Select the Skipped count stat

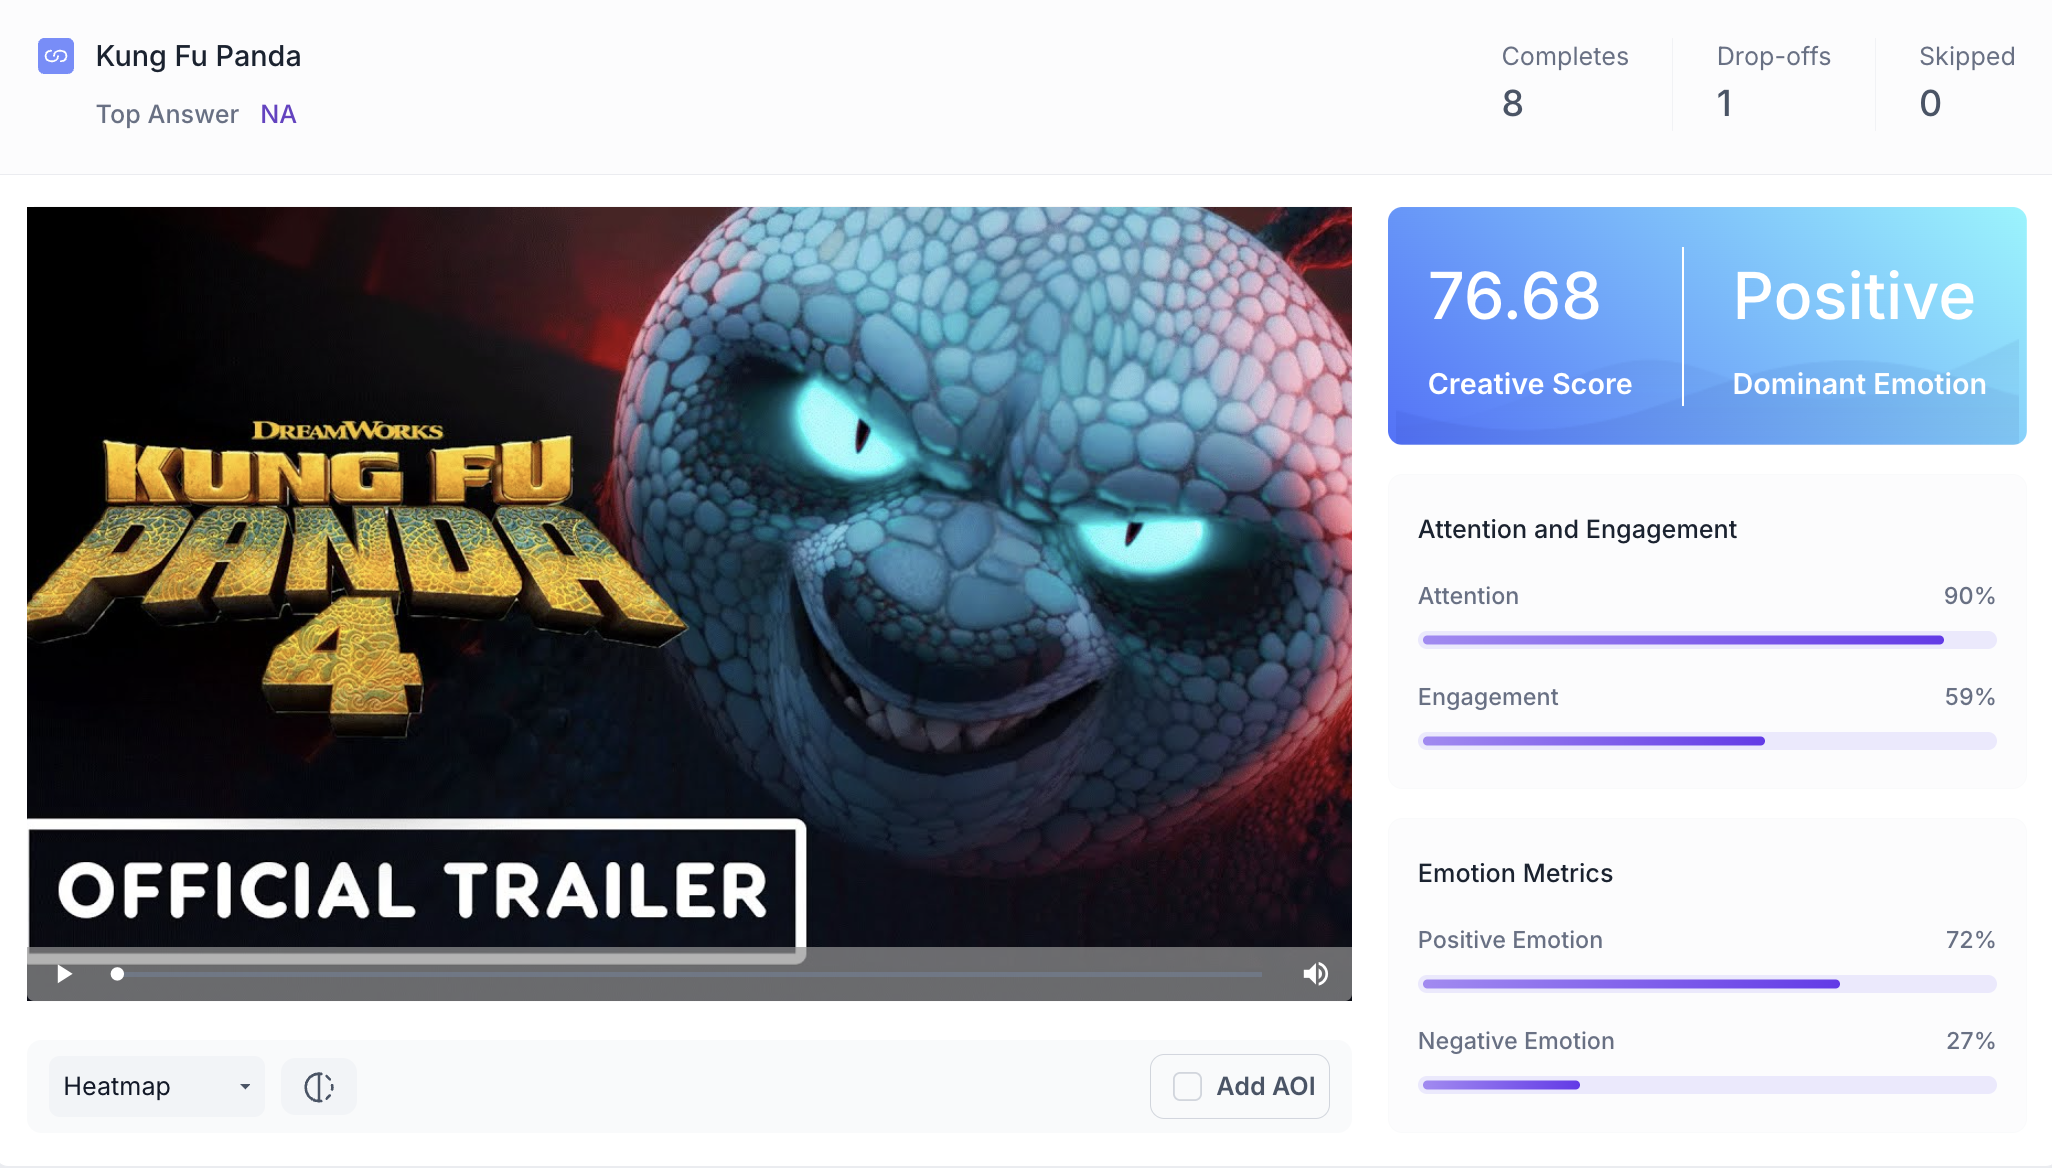click(x=1930, y=103)
